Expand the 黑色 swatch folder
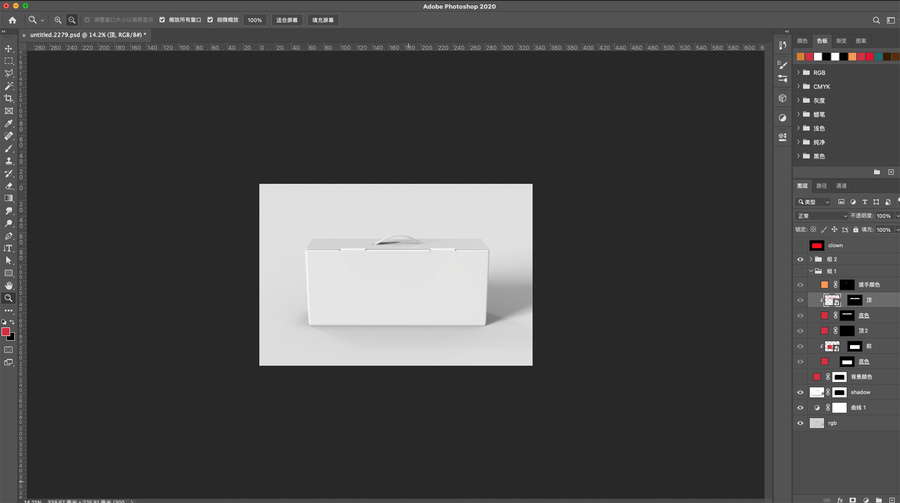 [798, 156]
